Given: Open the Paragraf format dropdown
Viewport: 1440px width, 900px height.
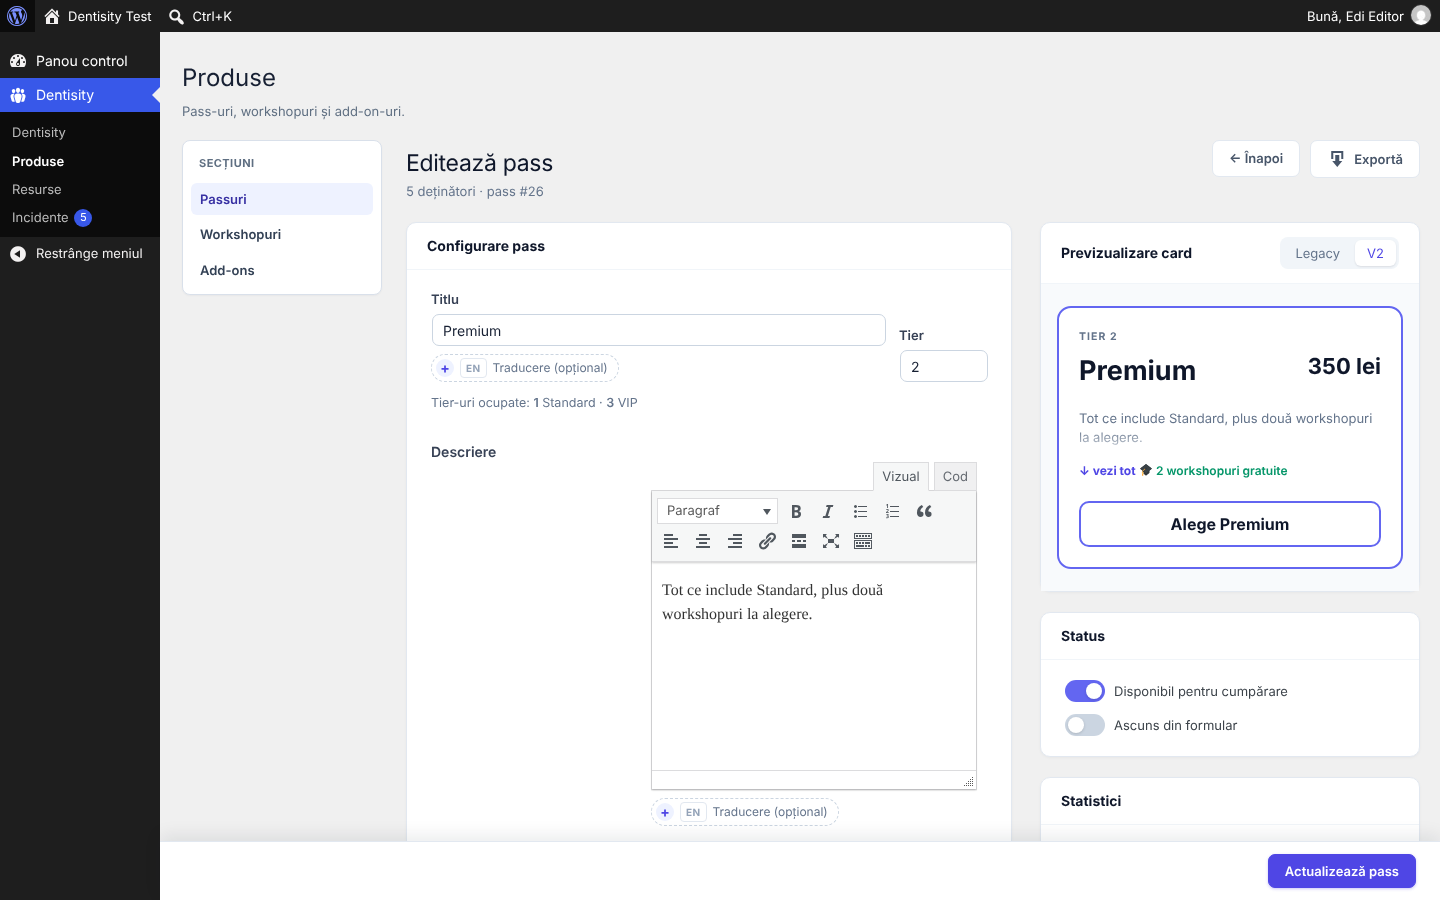Looking at the screenshot, I should 717,511.
